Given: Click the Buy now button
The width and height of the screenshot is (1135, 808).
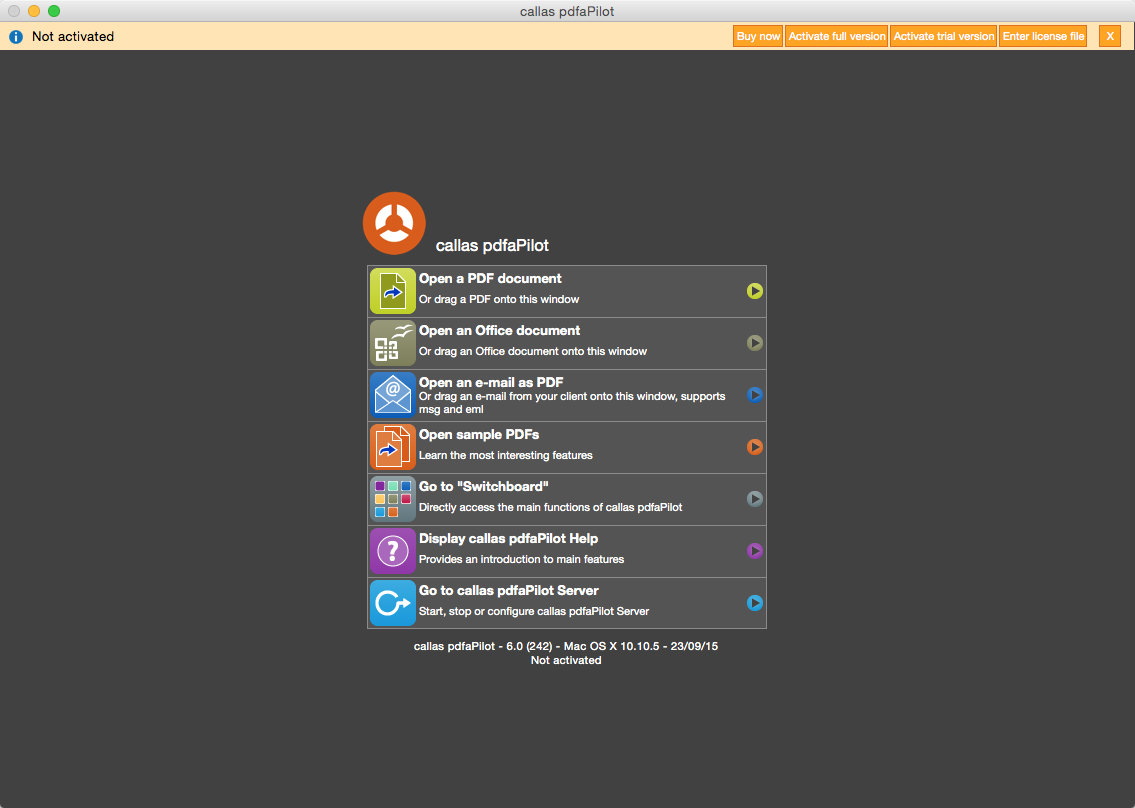Looking at the screenshot, I should coord(758,36).
